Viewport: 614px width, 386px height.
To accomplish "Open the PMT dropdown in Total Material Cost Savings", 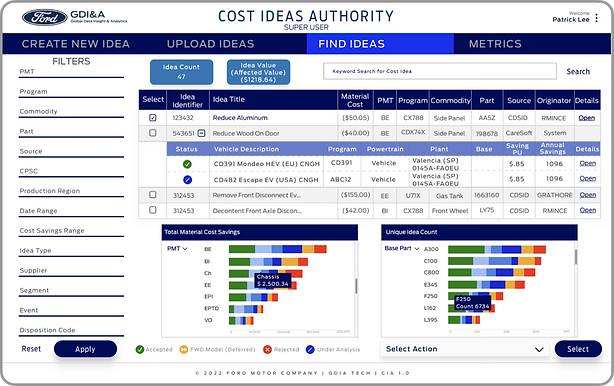I will tap(177, 249).
